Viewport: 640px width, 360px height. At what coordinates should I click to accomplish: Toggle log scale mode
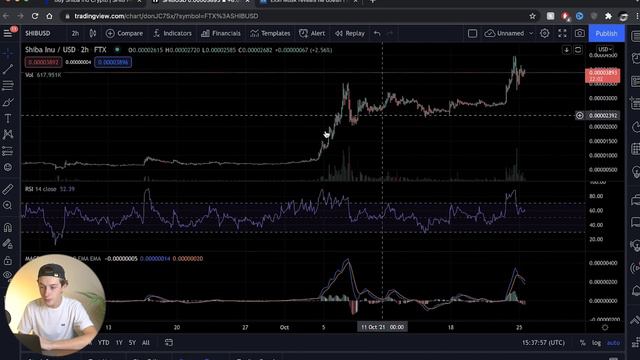[596, 343]
